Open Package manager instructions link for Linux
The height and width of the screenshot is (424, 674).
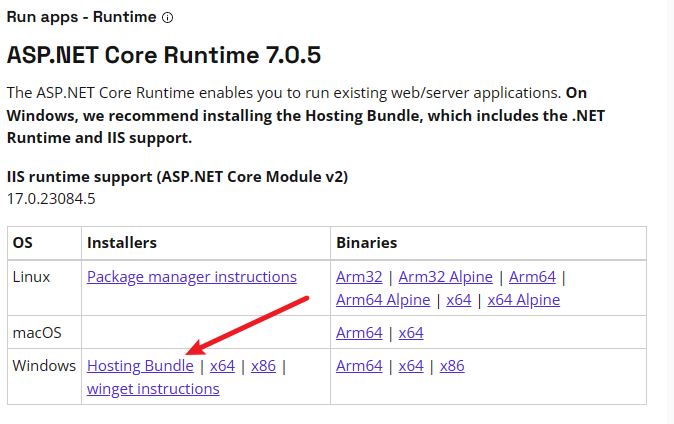click(x=192, y=277)
